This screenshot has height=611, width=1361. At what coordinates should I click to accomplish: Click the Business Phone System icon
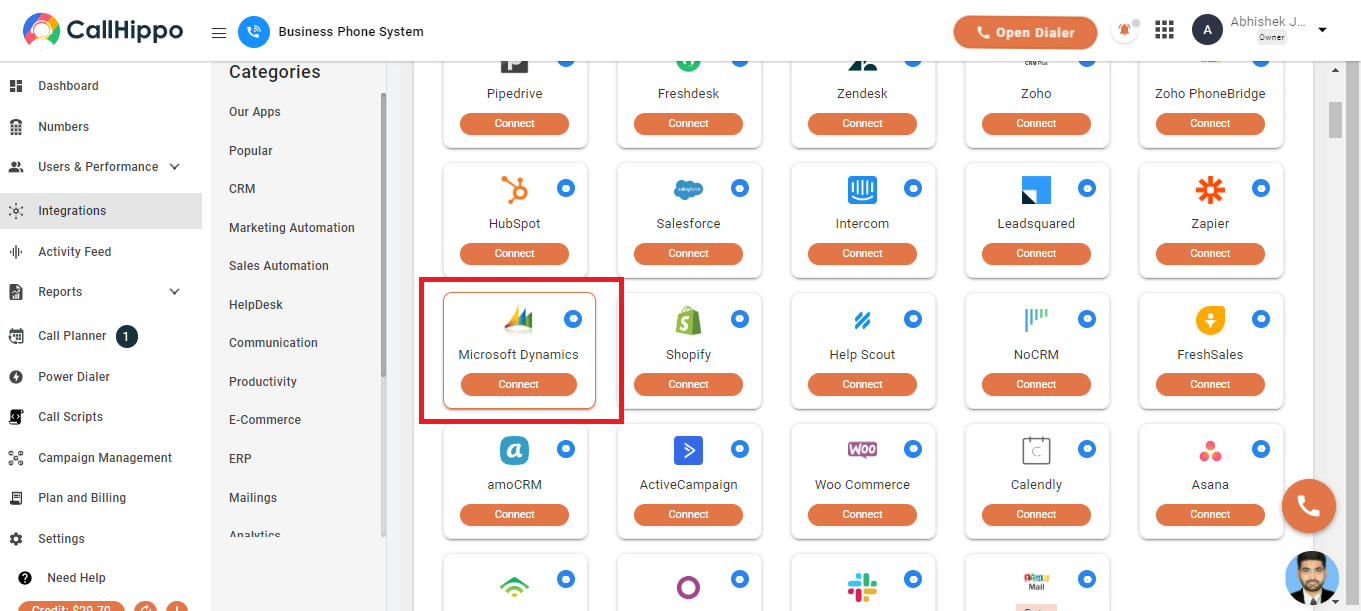(x=254, y=32)
